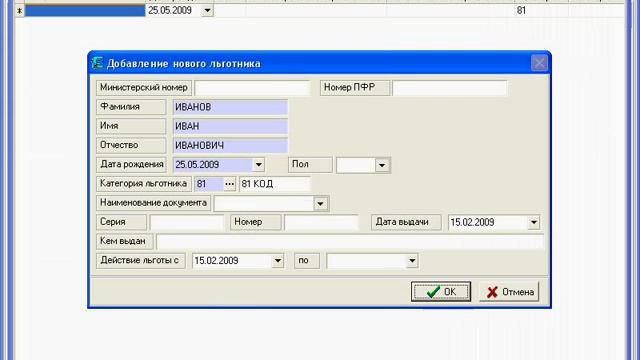This screenshot has height=360, width=640.
Task: Open the по end-date dropdown arrow
Action: (412, 261)
